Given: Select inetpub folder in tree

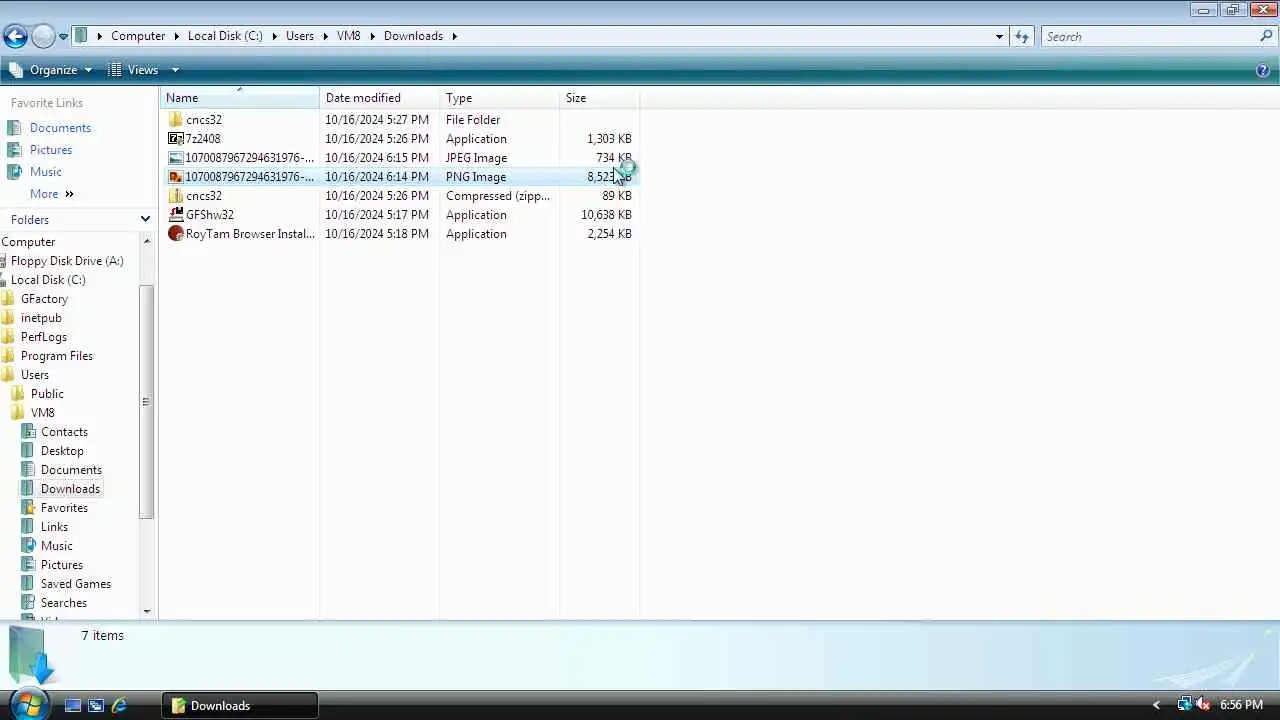Looking at the screenshot, I should click(x=41, y=318).
